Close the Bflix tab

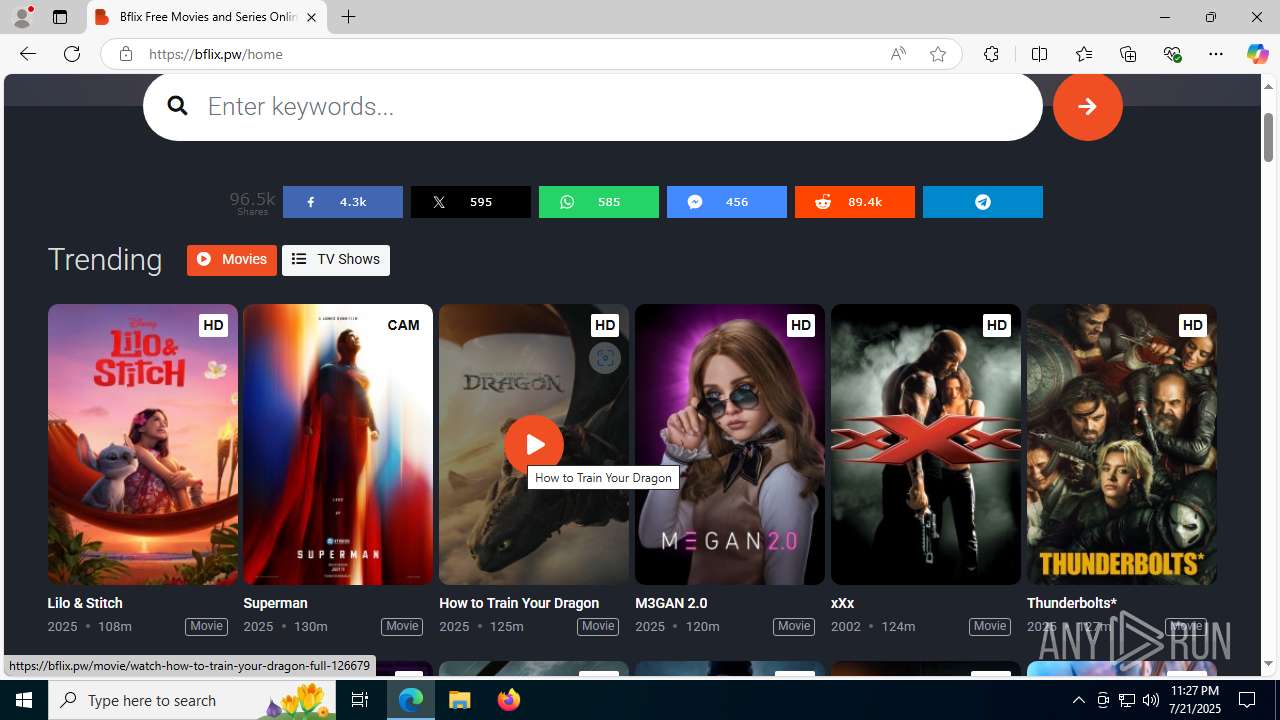tap(311, 17)
